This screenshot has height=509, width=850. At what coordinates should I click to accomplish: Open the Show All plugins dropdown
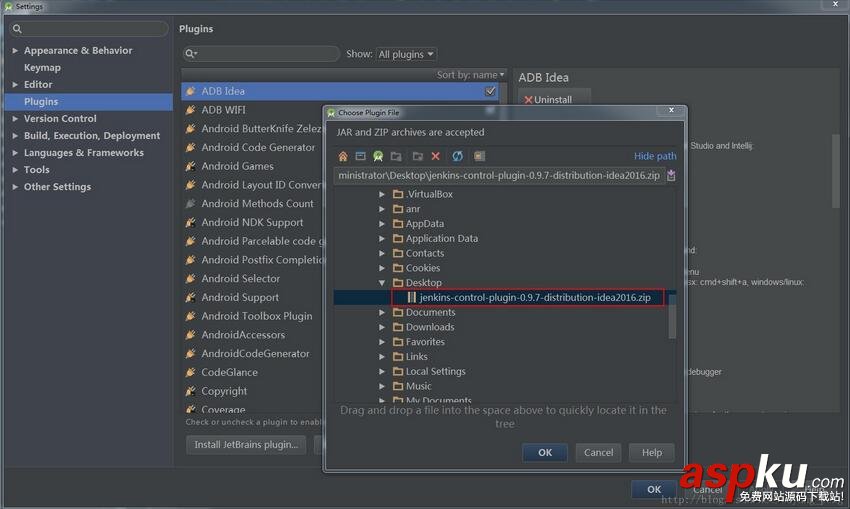pyautogui.click(x=406, y=54)
